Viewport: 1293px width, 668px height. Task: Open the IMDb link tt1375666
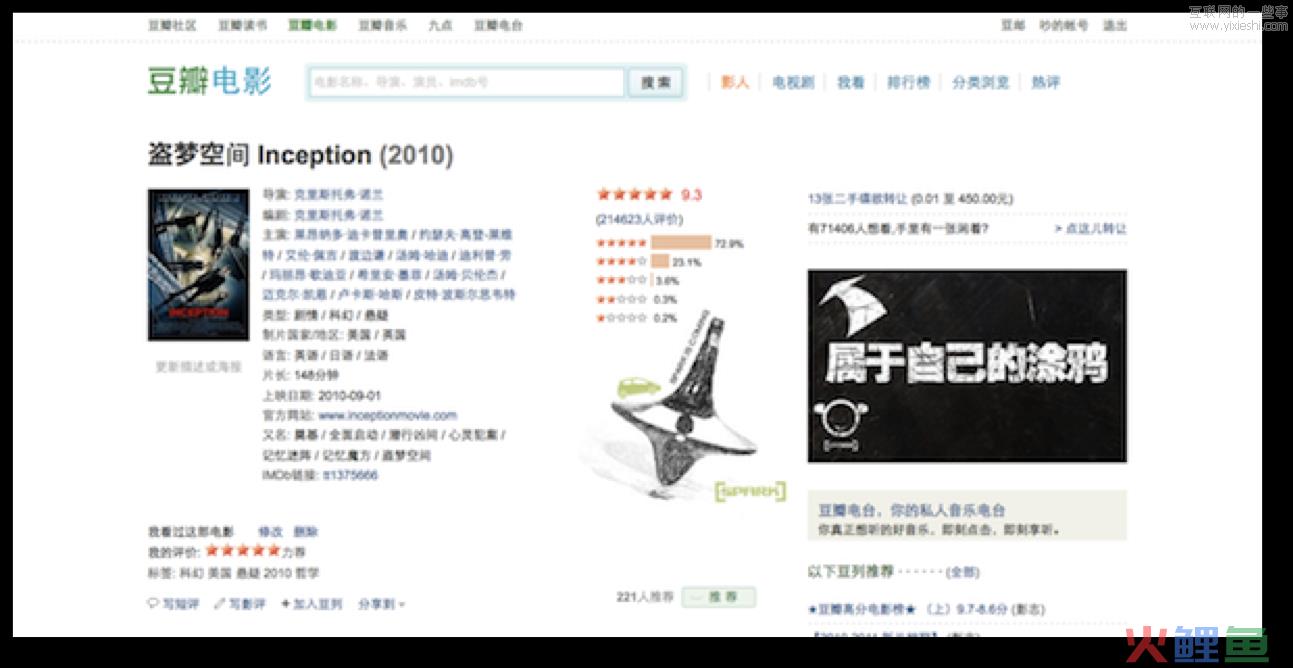click(350, 475)
